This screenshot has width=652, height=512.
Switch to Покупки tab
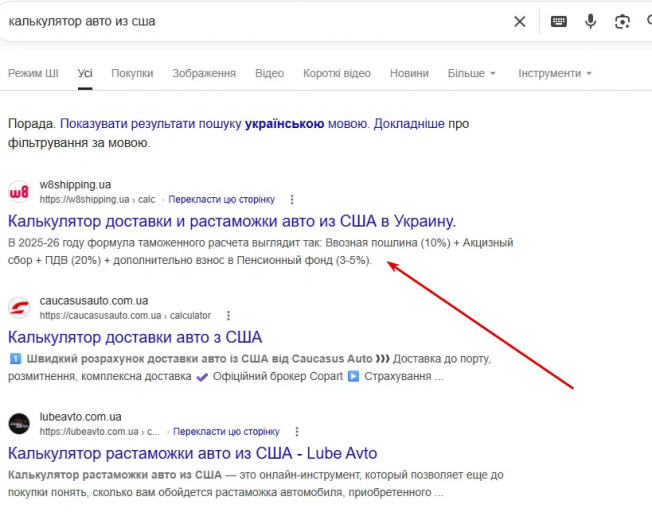(x=132, y=73)
